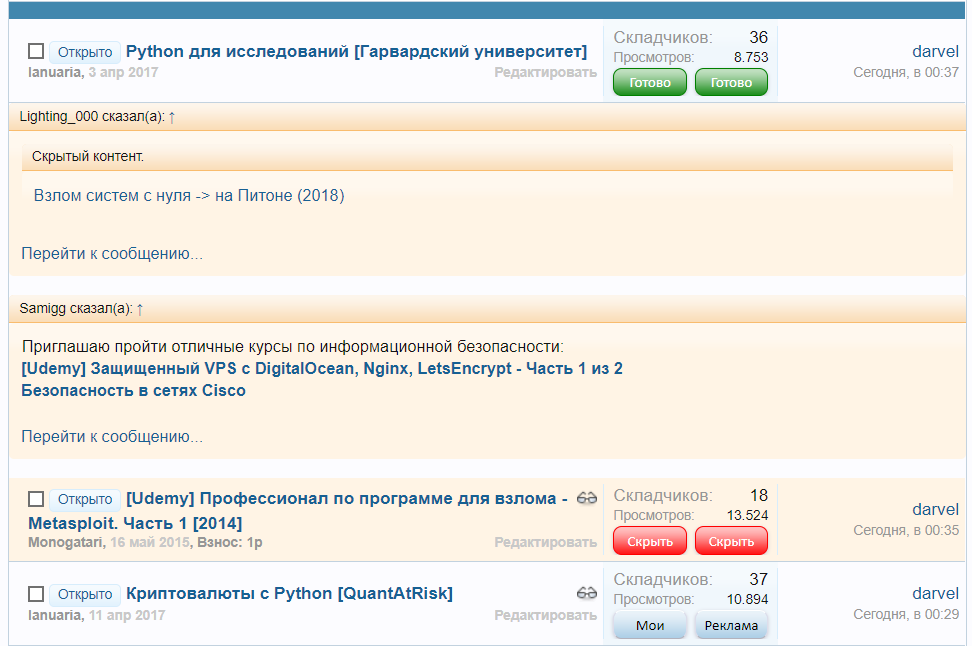Click the Просмотров value 10.894
Viewport: 972px width, 646px height.
coord(747,600)
